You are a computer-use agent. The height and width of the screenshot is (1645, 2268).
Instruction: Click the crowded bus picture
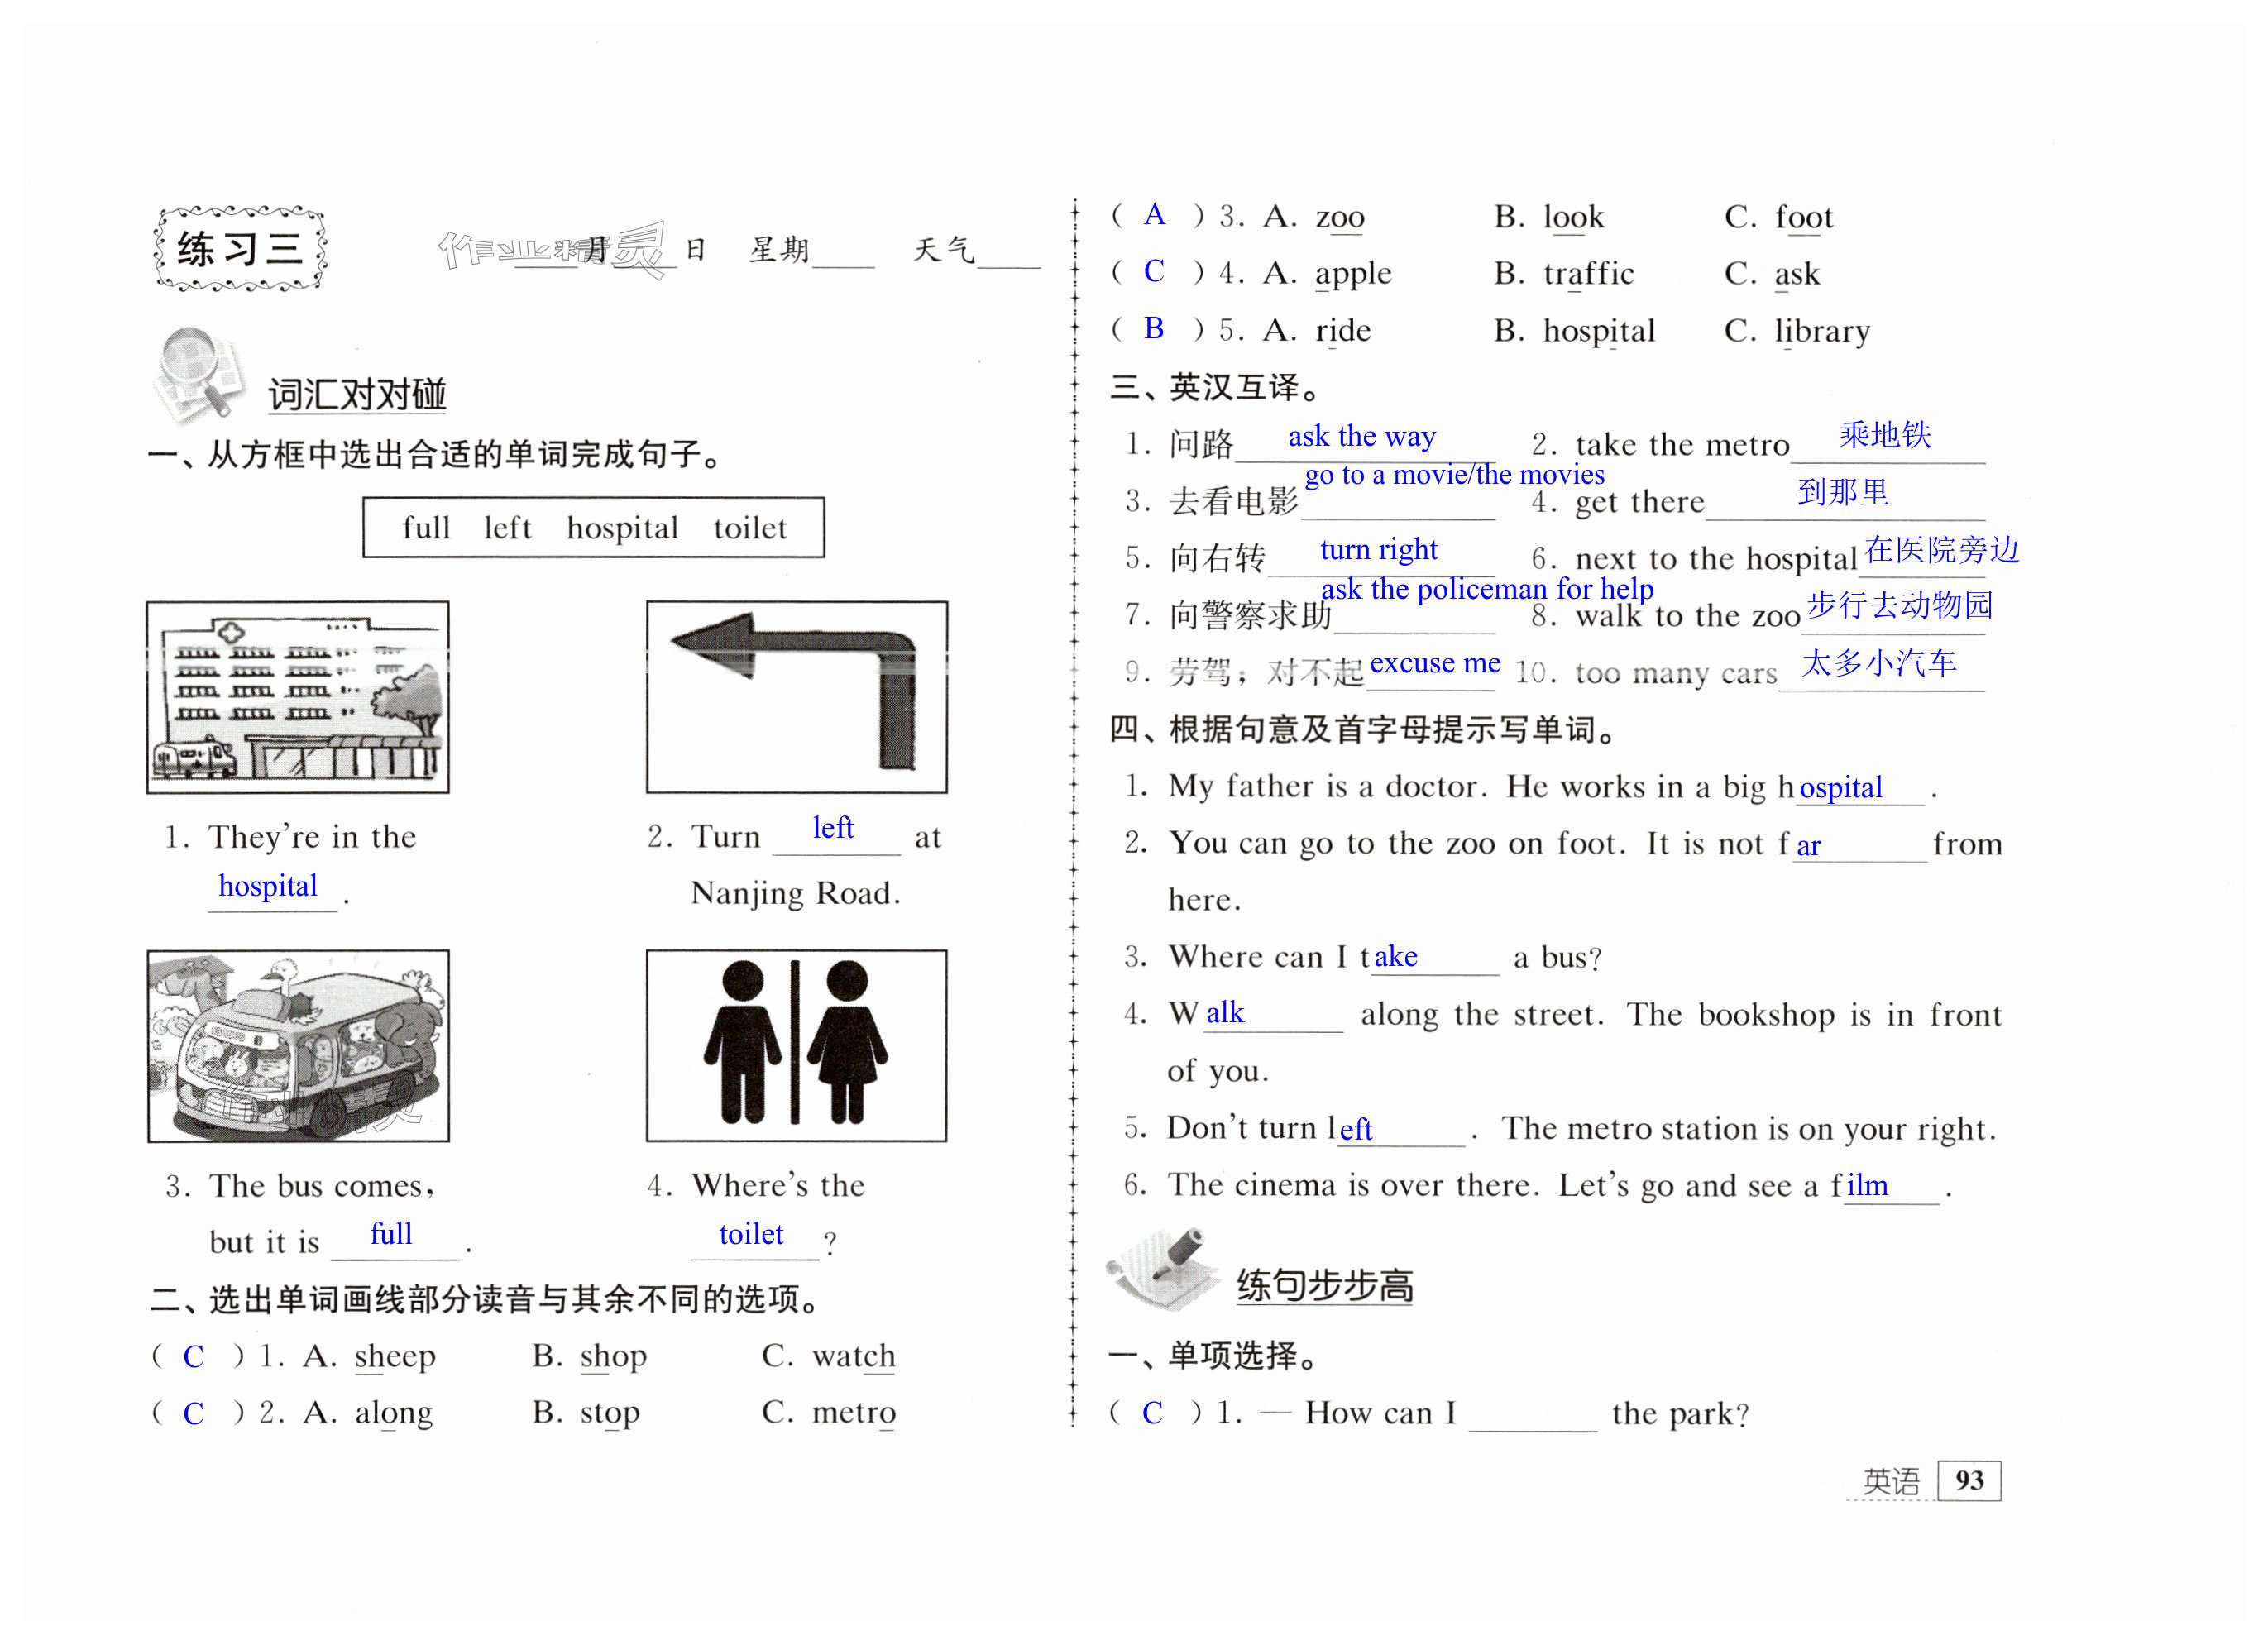pos(298,1045)
